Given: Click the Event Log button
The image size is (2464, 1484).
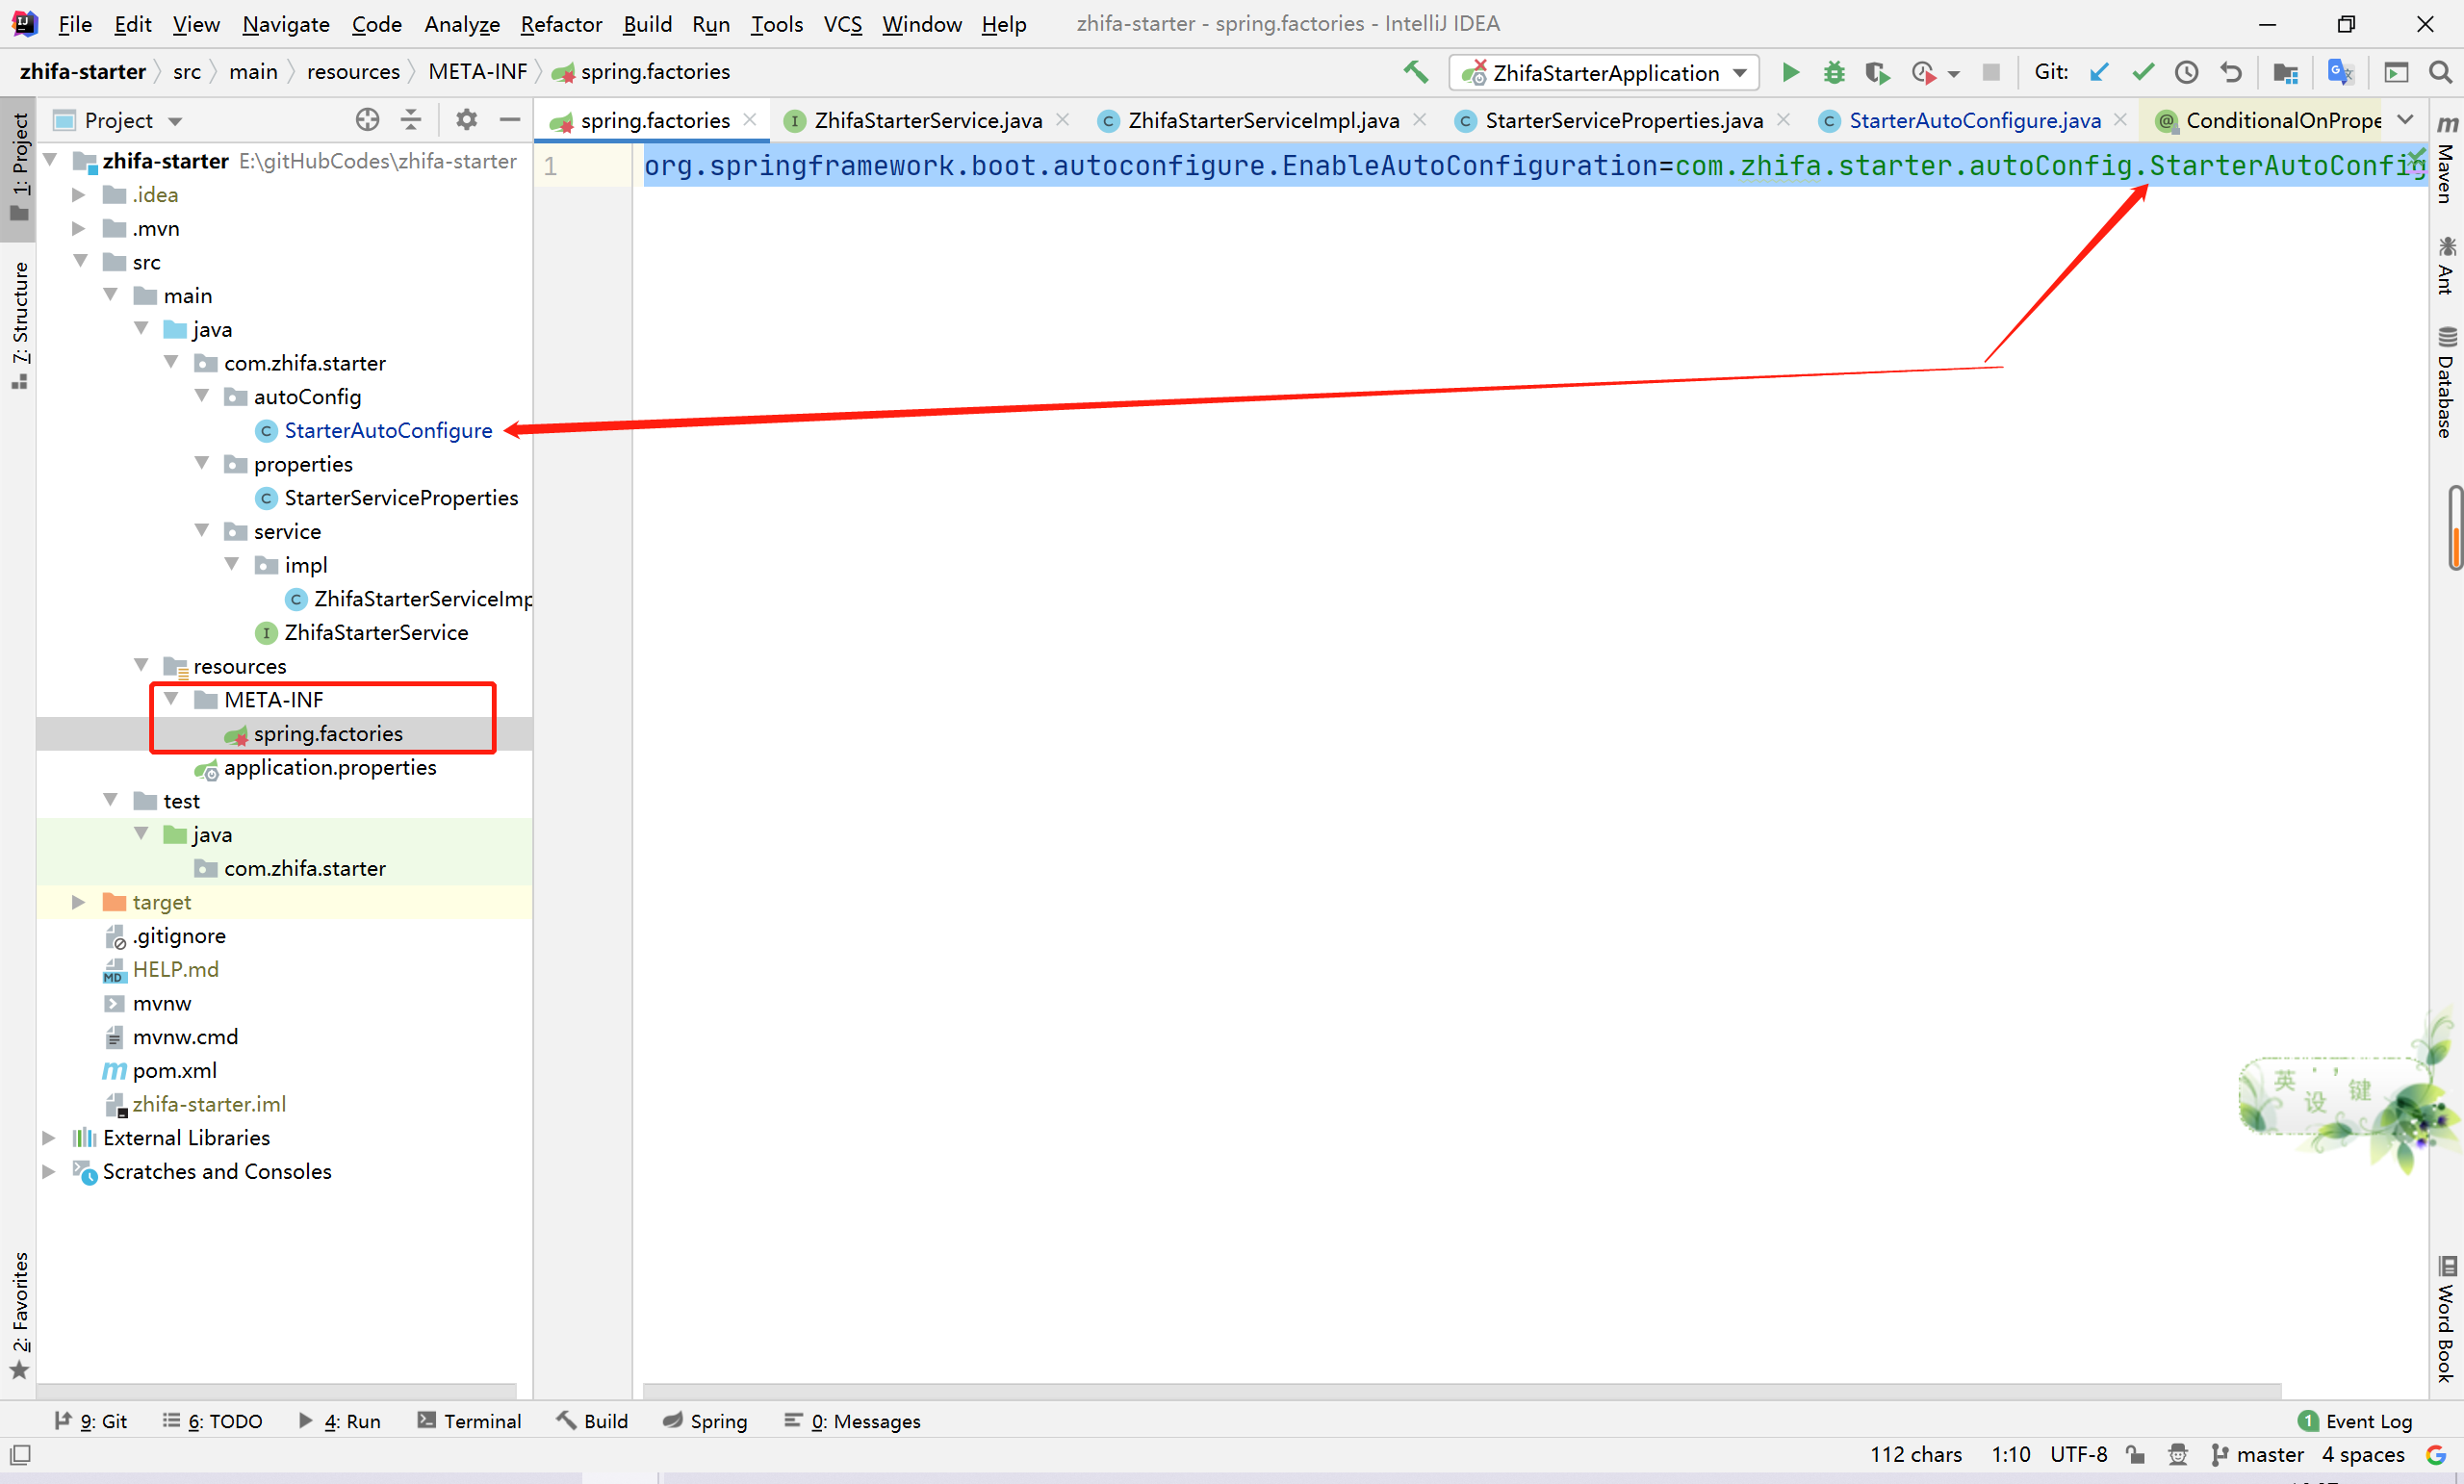Looking at the screenshot, I should (x=2356, y=1421).
